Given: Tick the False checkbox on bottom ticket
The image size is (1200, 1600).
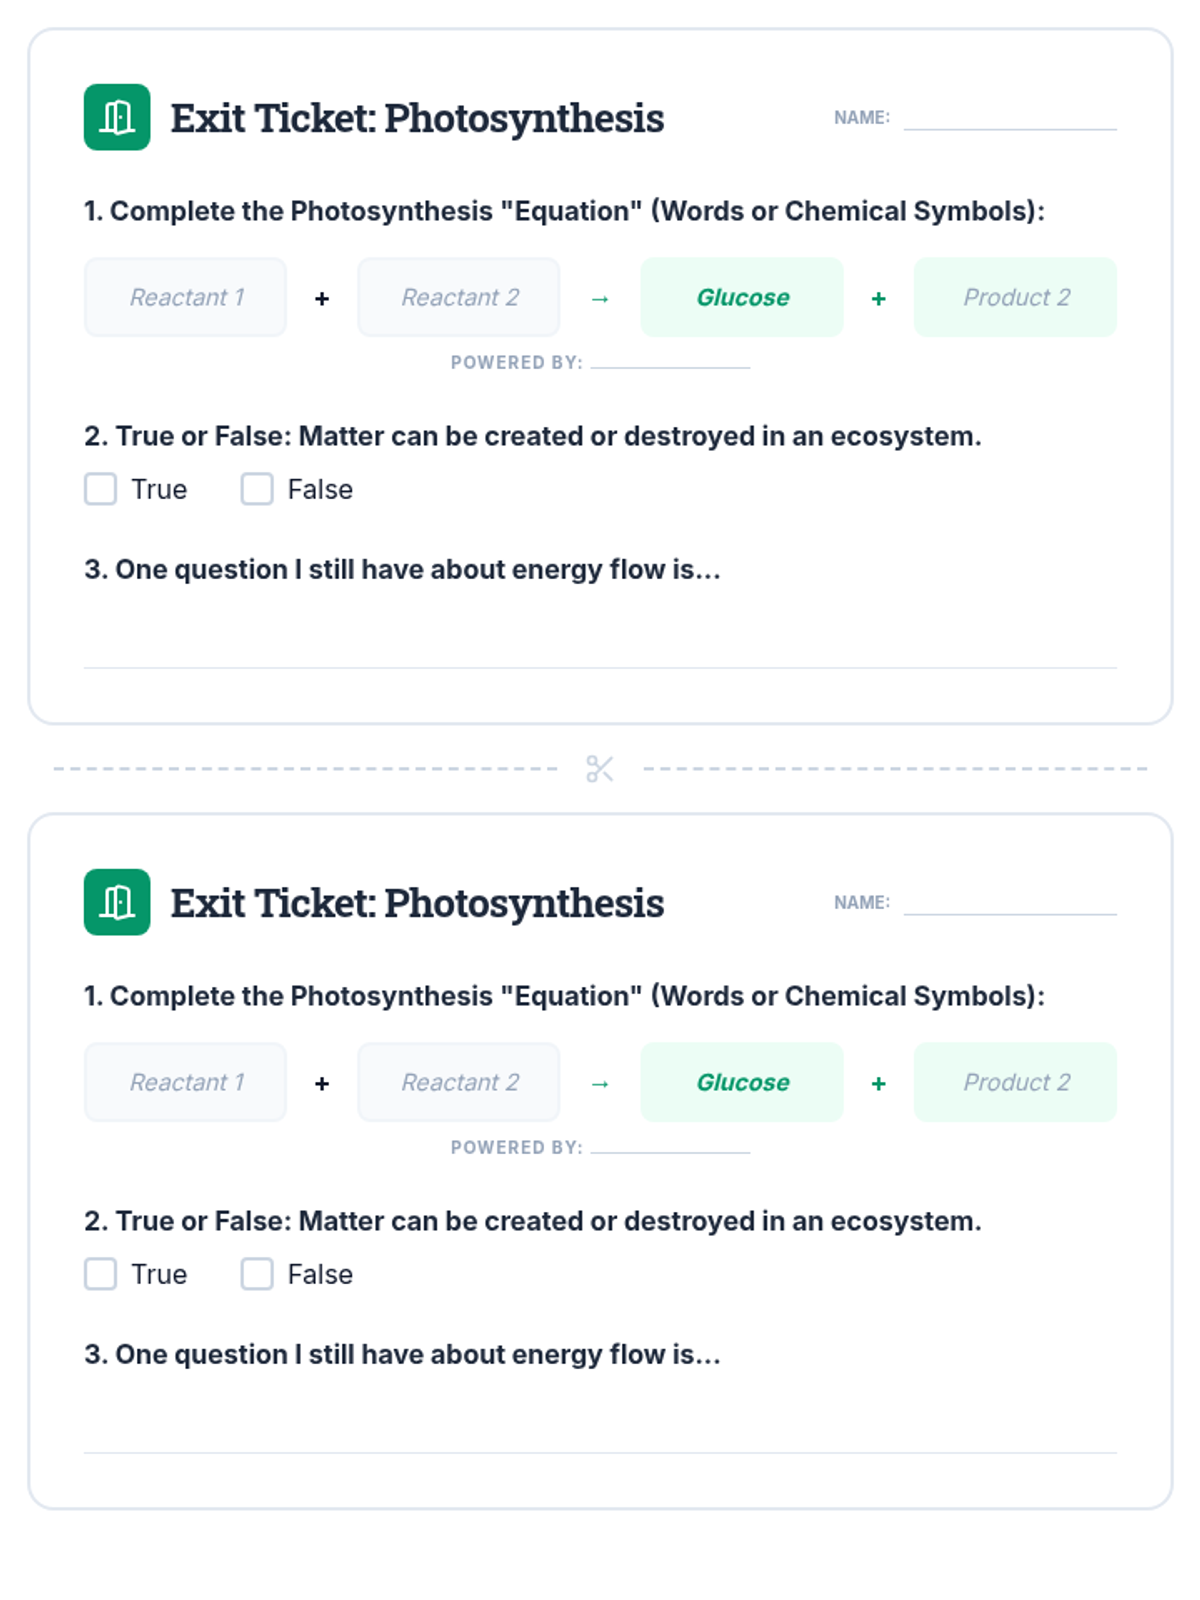Looking at the screenshot, I should (257, 1274).
